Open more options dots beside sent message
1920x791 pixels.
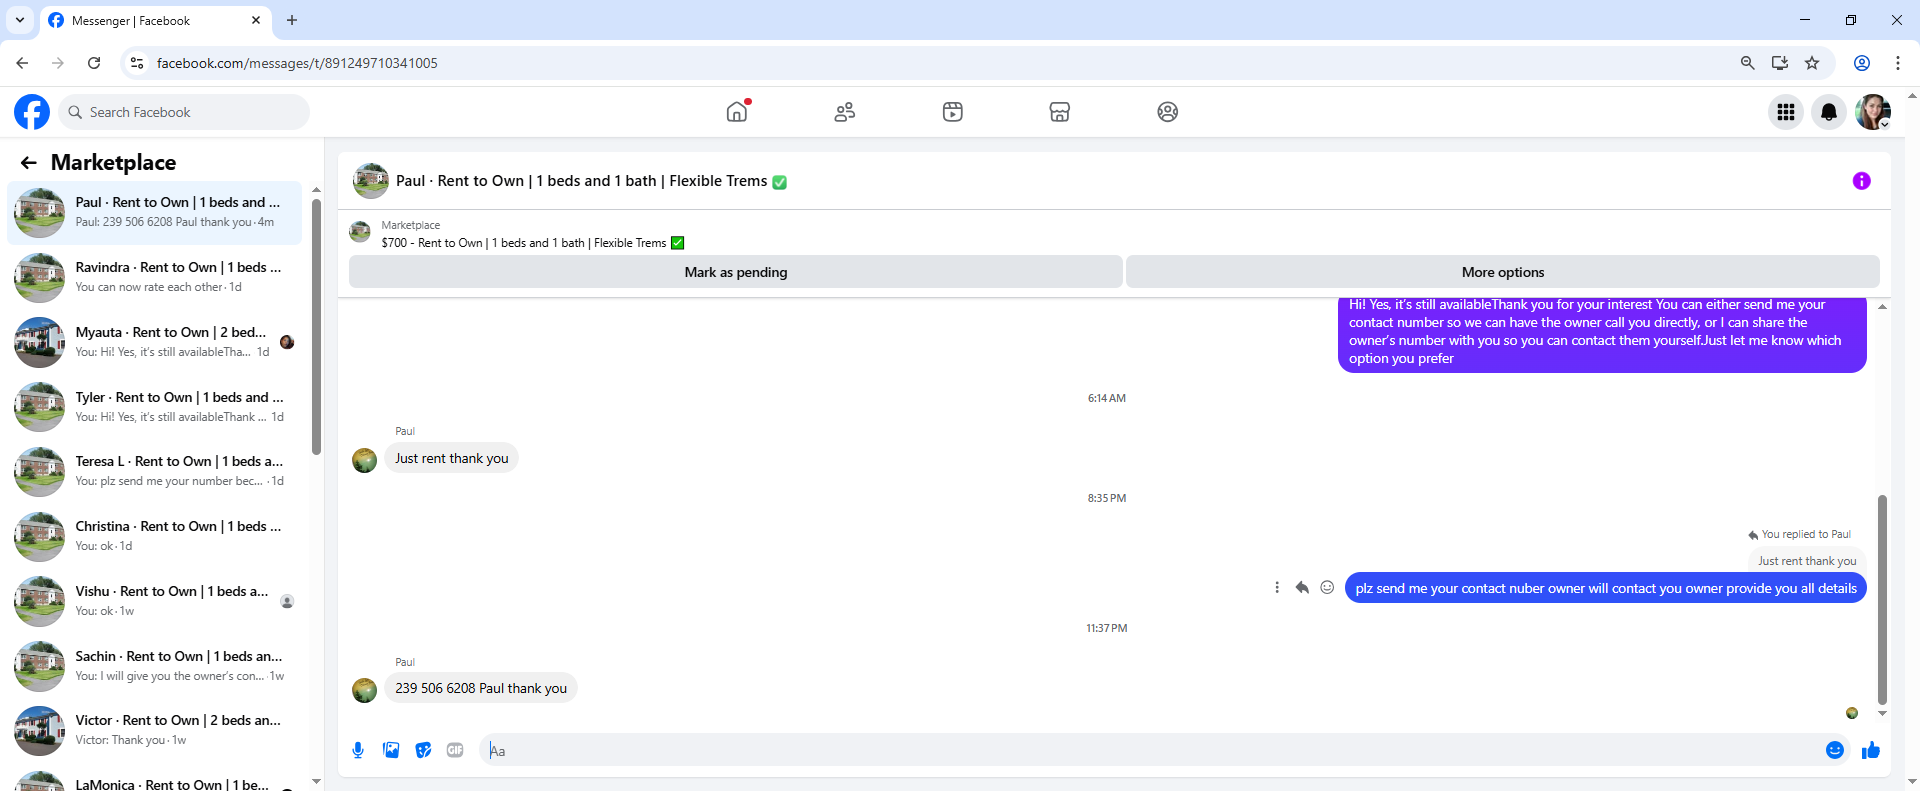[1277, 588]
